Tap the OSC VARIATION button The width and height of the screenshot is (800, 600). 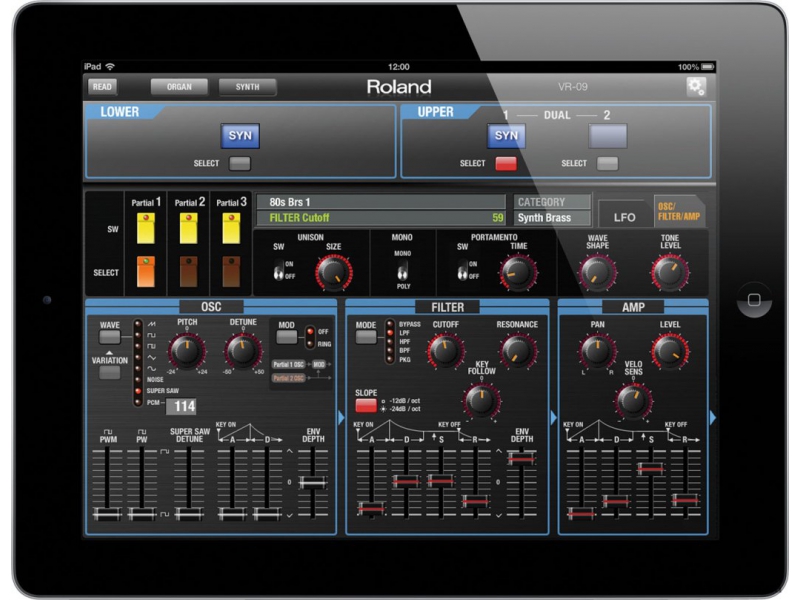click(x=110, y=372)
